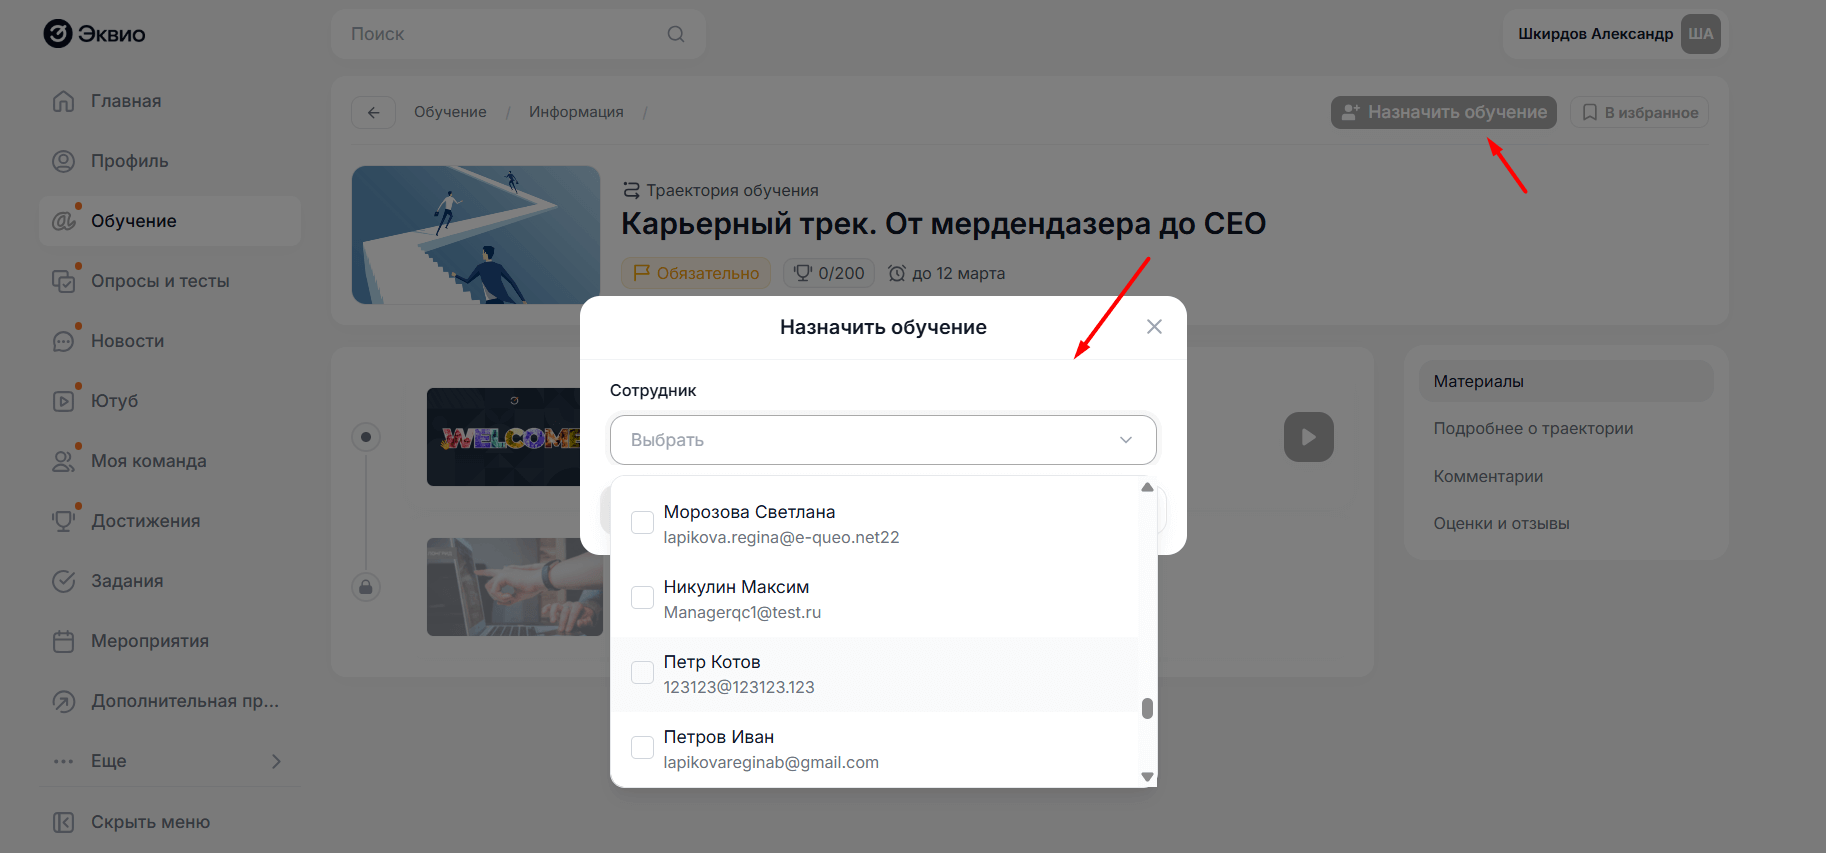Click user name Шкирдов Александр
The width and height of the screenshot is (1826, 853).
point(1595,34)
